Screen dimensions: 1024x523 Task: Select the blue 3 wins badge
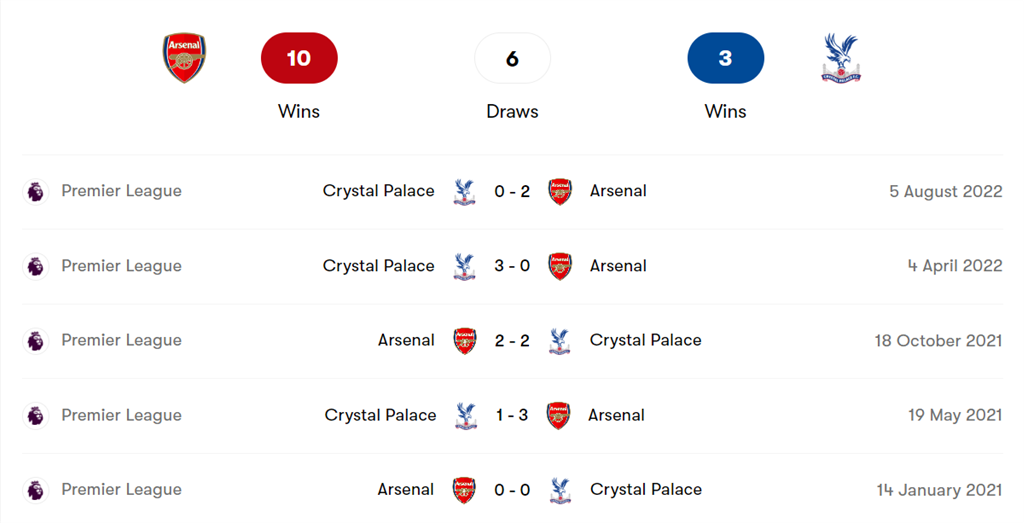coord(725,58)
